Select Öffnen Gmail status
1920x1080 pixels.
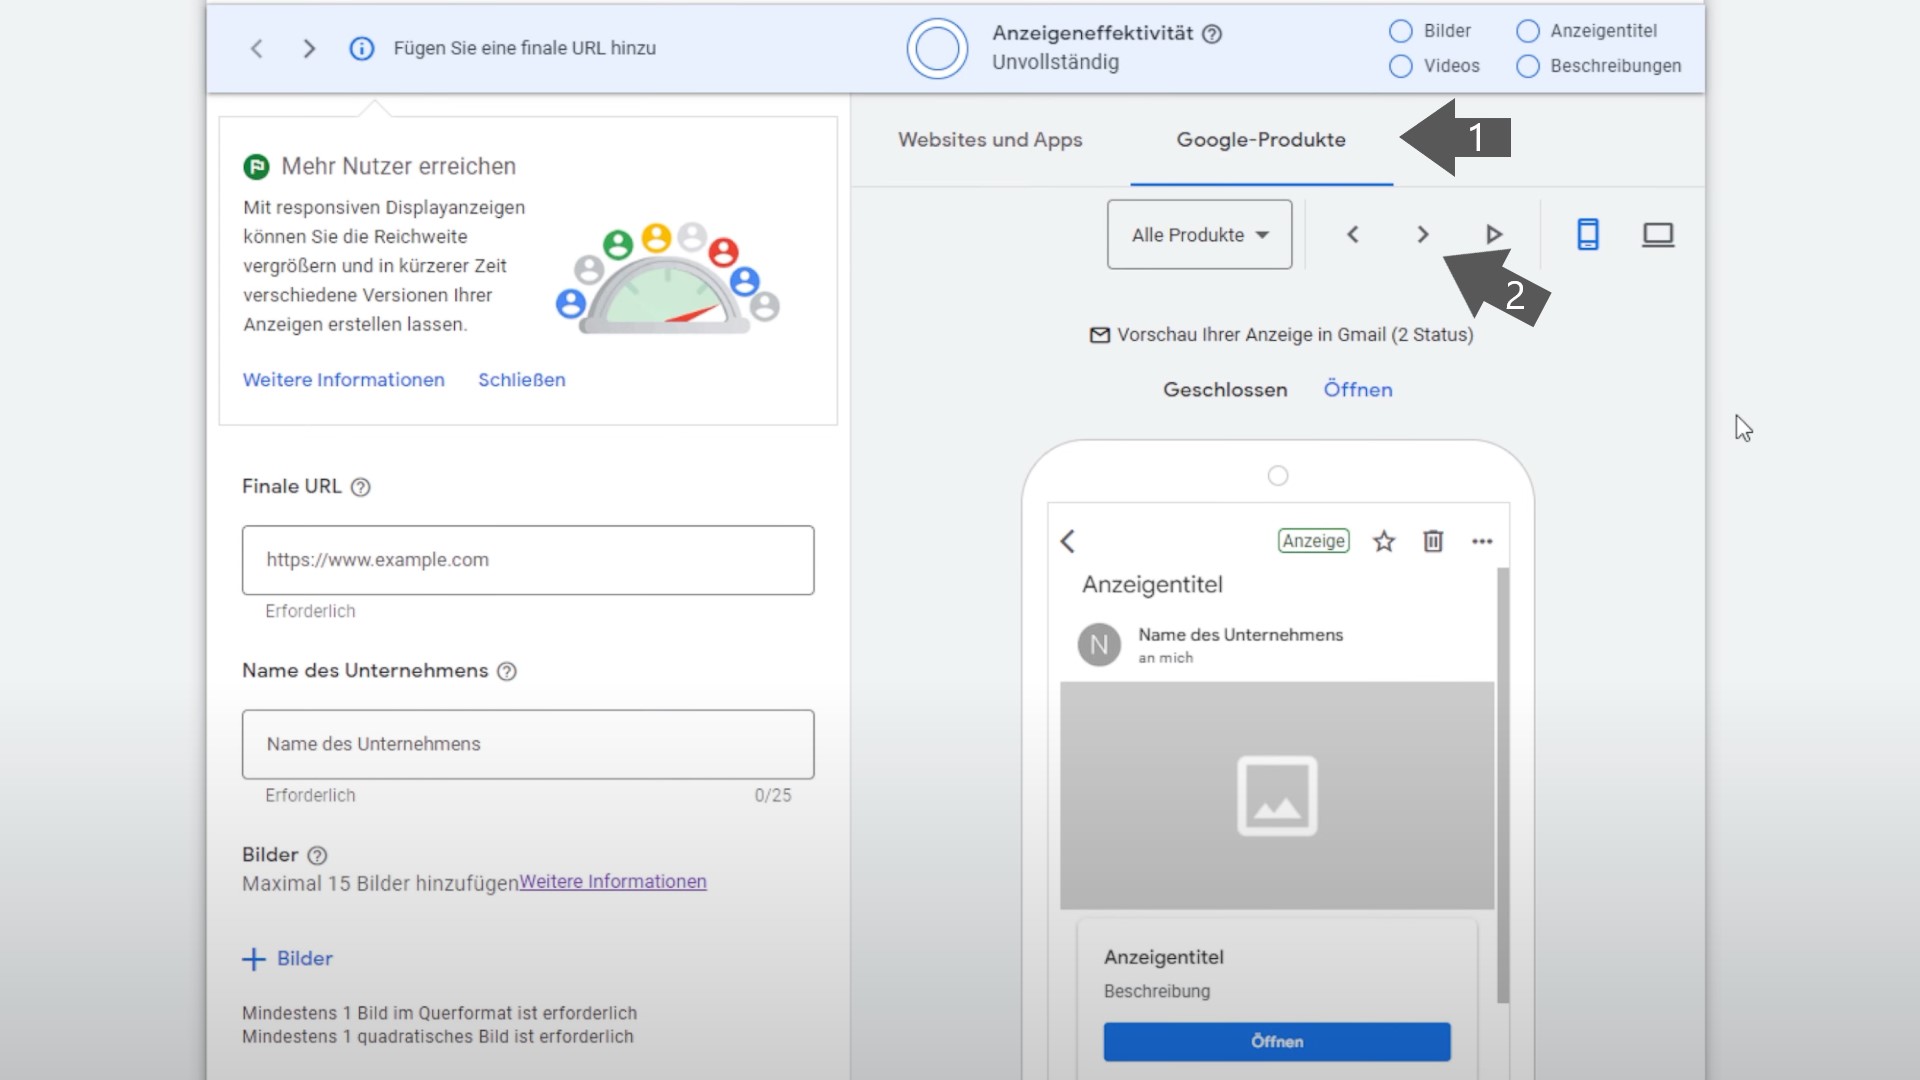1358,390
